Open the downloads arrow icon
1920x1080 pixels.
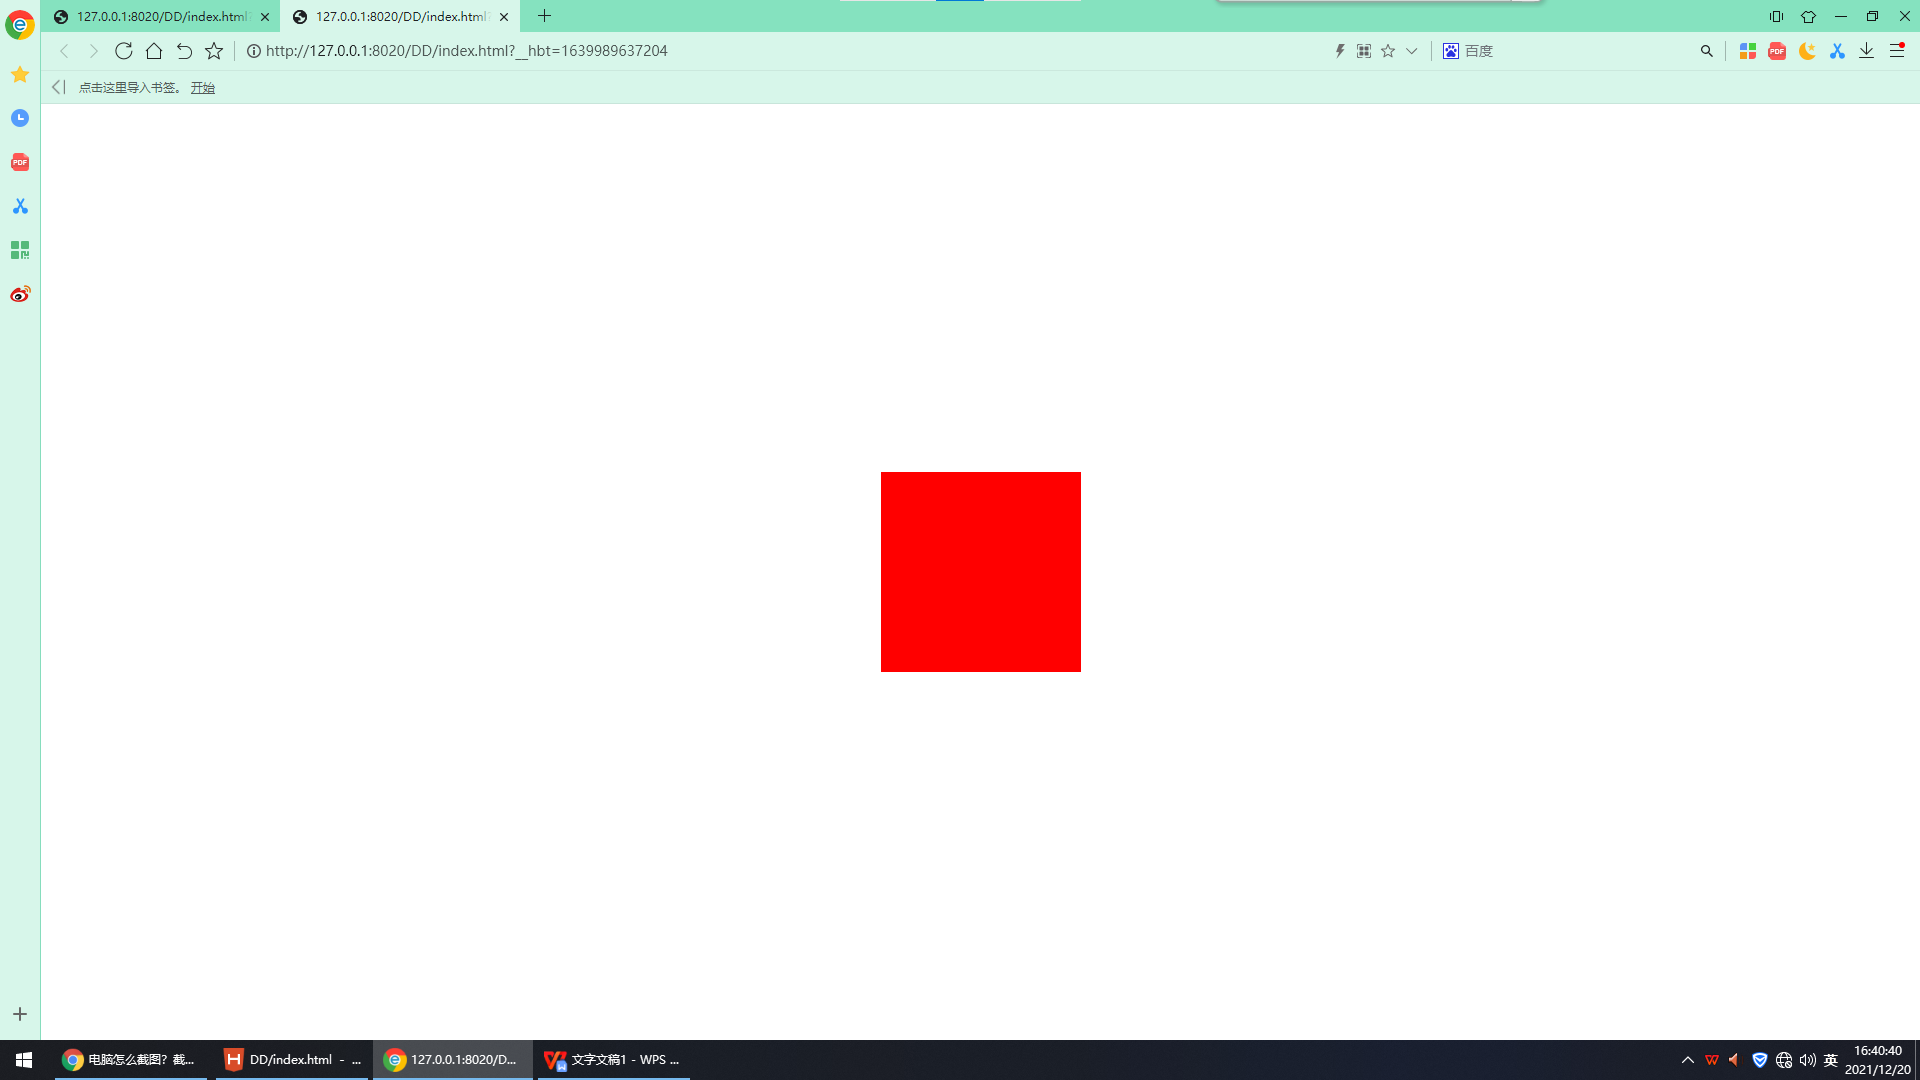[1866, 51]
